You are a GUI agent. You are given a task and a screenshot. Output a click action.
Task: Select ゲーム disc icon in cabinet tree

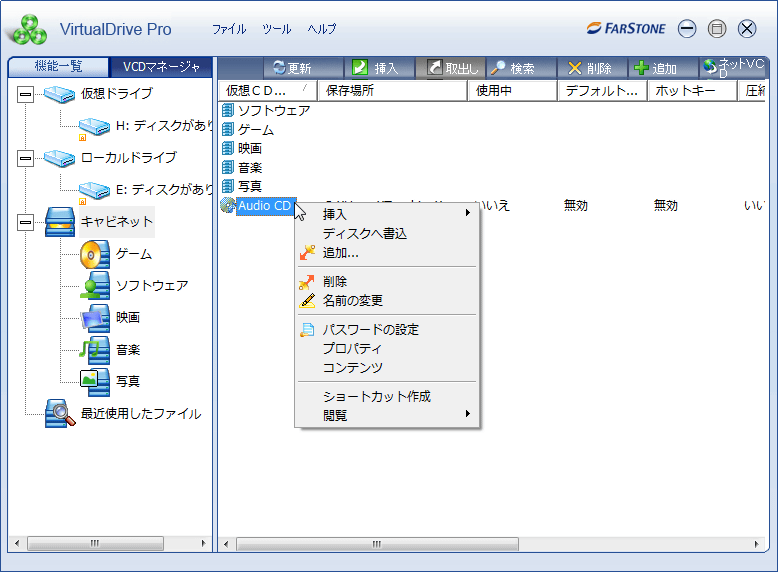coord(95,254)
